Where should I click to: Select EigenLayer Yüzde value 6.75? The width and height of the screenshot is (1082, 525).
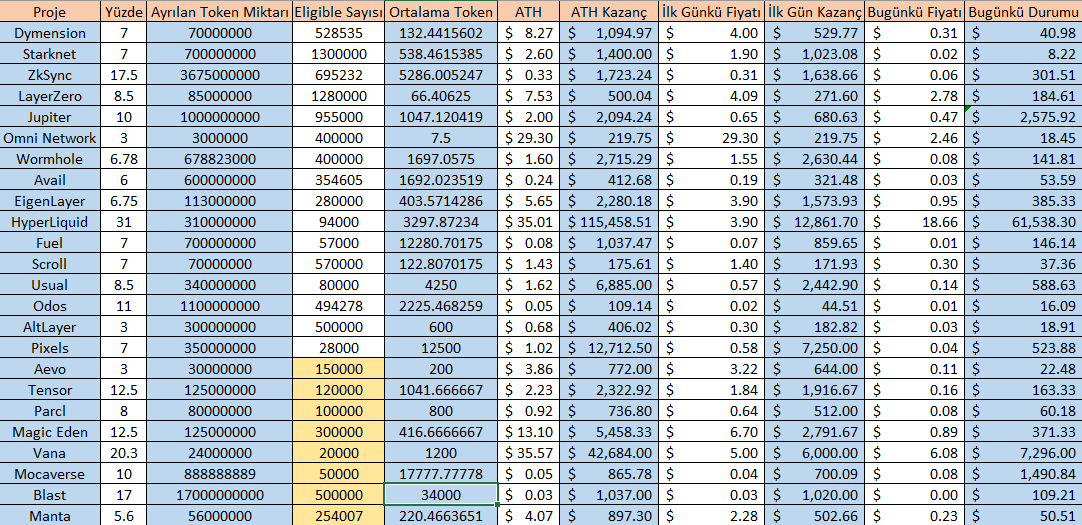[x=124, y=201]
